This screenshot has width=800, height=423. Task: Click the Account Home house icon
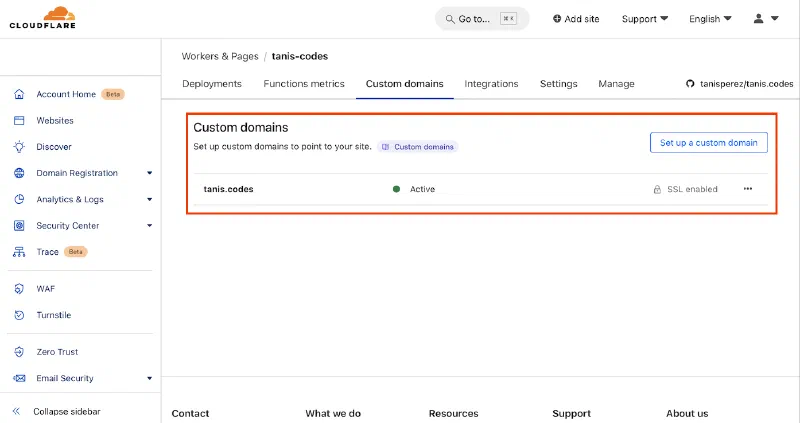point(19,94)
